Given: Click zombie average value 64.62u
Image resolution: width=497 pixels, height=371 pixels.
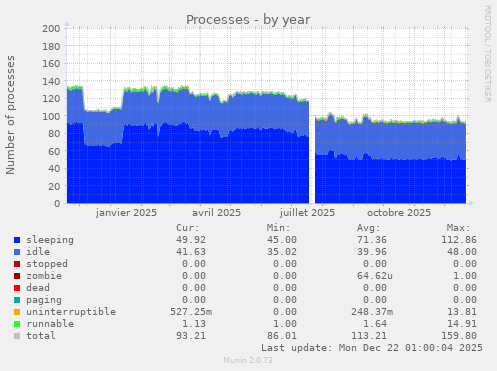Looking at the screenshot, I should coord(375,276).
